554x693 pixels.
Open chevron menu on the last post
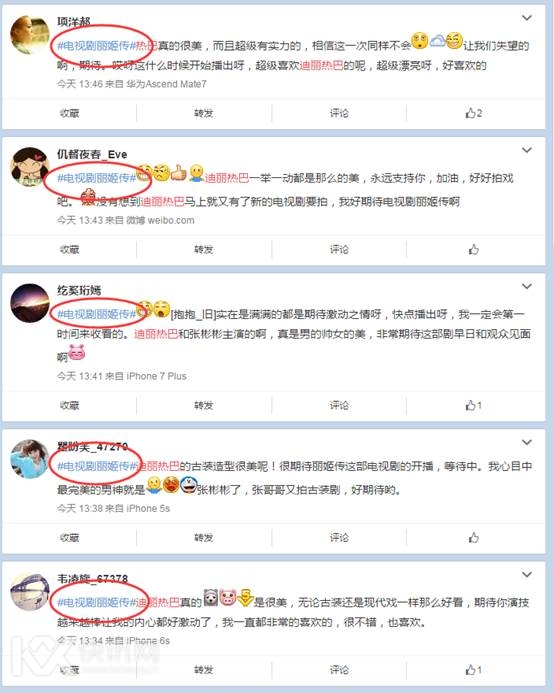(x=527, y=575)
